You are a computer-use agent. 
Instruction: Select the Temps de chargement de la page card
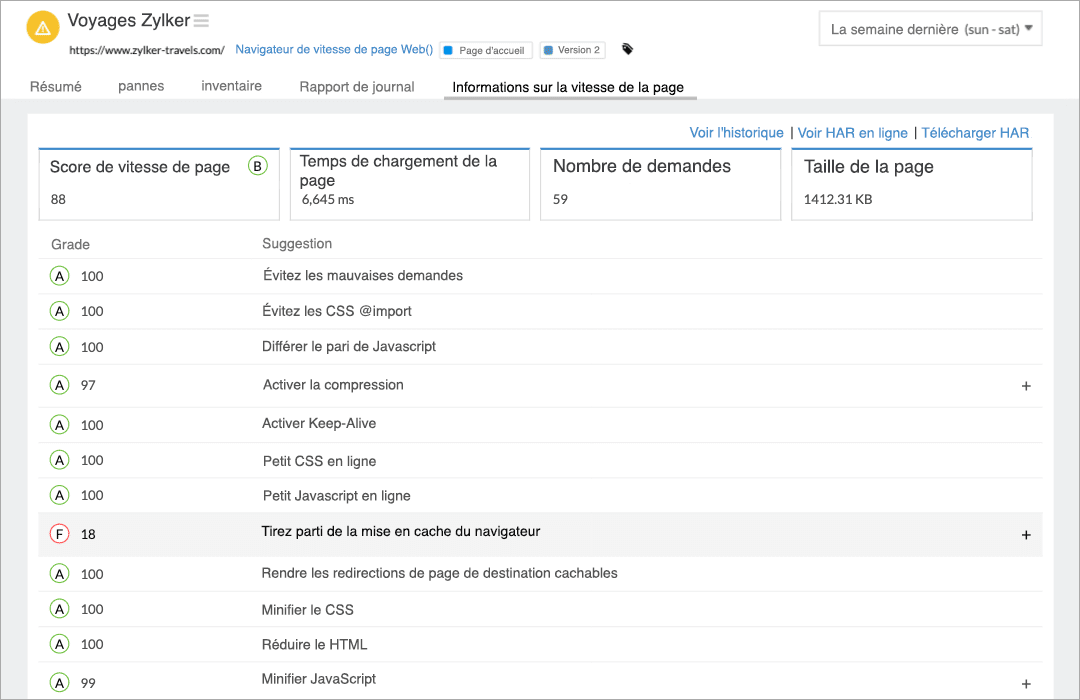pos(409,183)
